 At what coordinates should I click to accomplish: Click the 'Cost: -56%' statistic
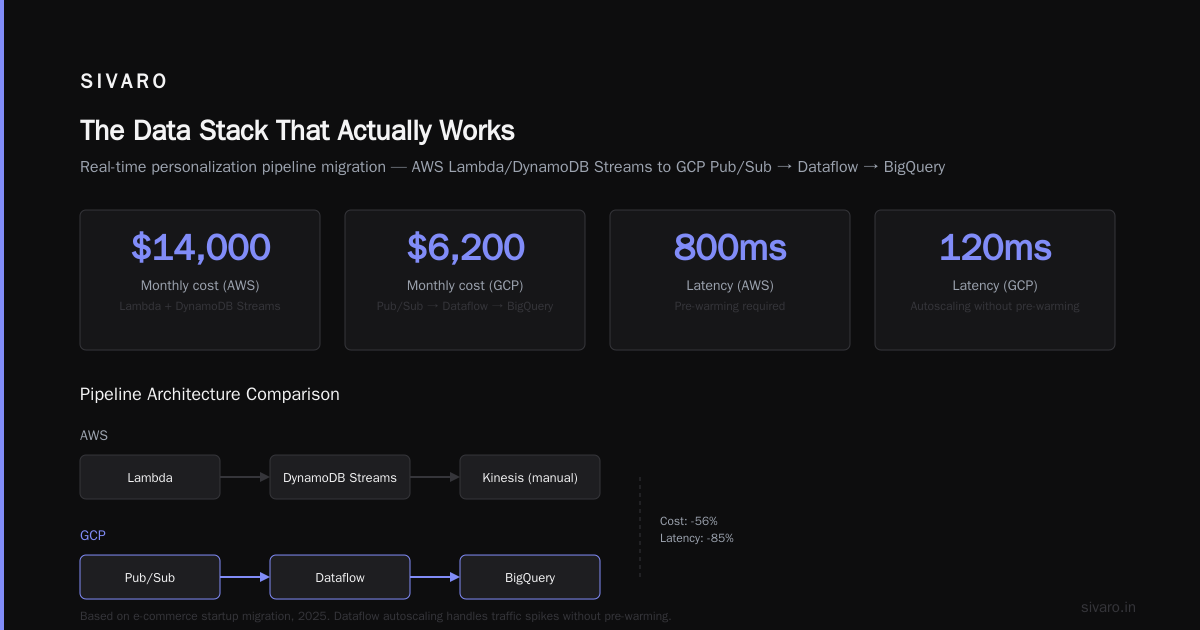tap(689, 521)
